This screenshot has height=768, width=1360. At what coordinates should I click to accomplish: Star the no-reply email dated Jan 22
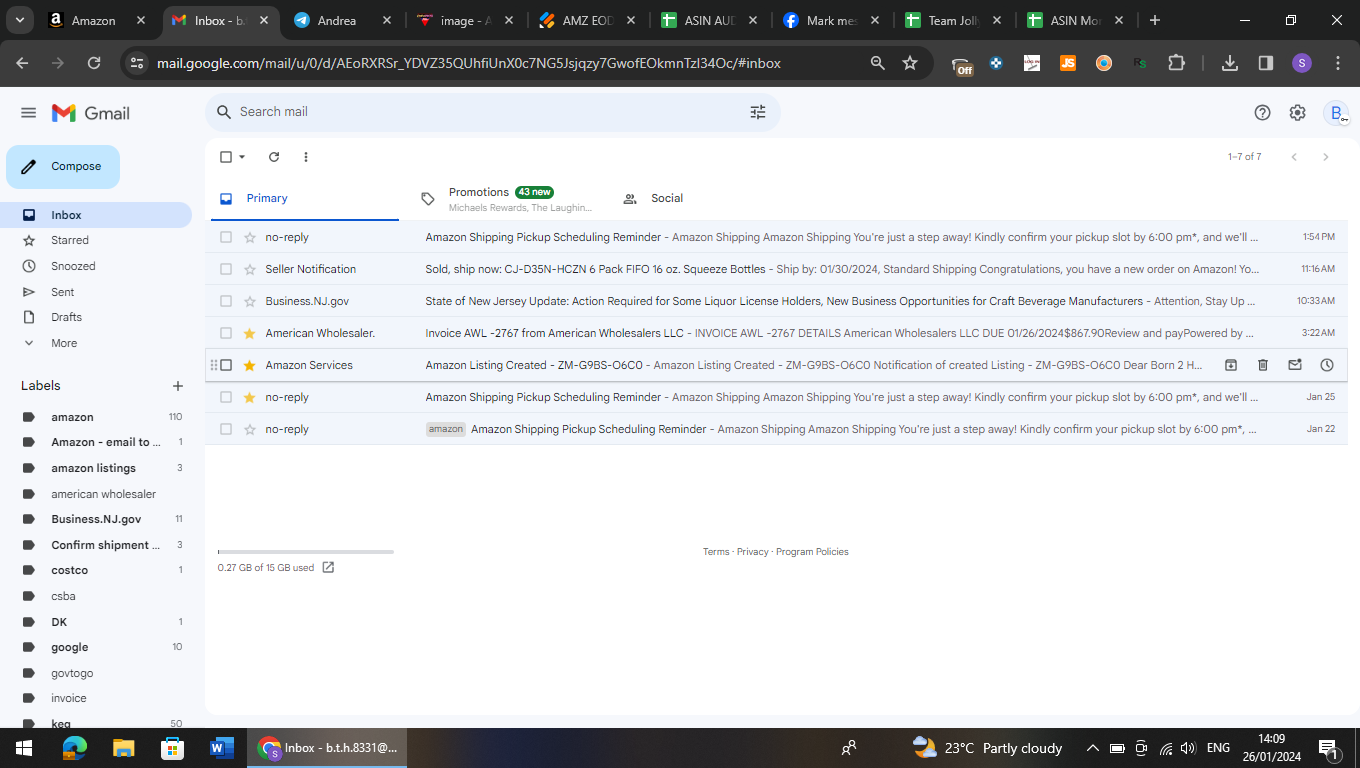(x=250, y=429)
